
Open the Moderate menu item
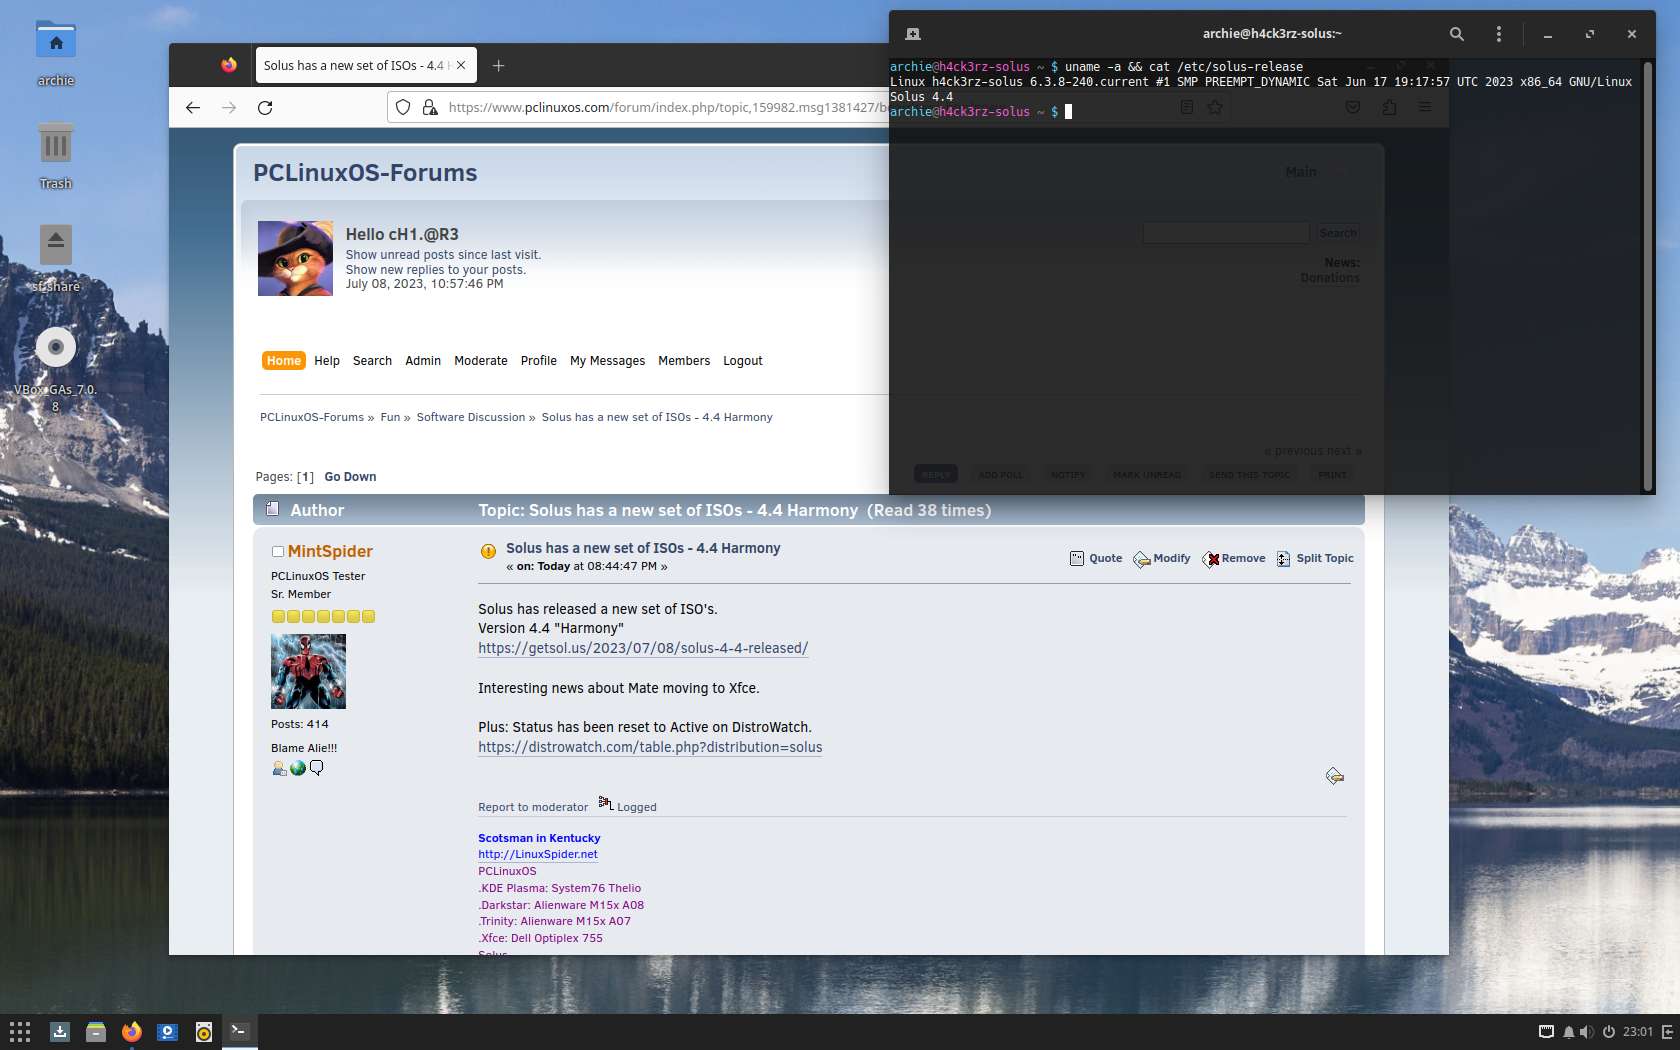pyautogui.click(x=481, y=361)
